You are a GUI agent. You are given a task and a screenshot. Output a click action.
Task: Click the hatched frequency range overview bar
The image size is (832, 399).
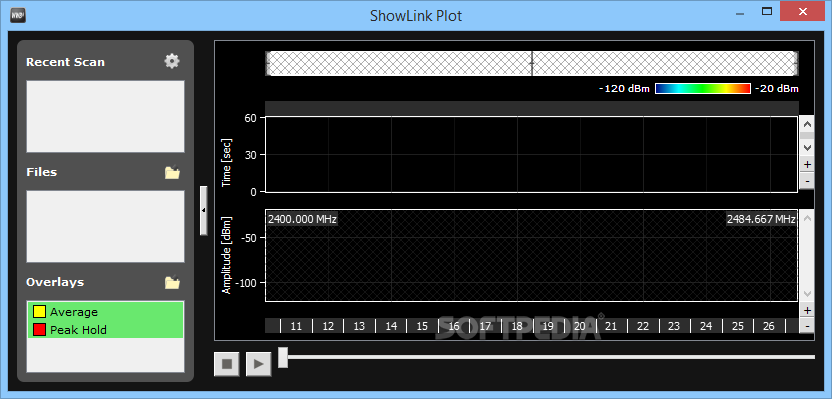click(x=532, y=64)
